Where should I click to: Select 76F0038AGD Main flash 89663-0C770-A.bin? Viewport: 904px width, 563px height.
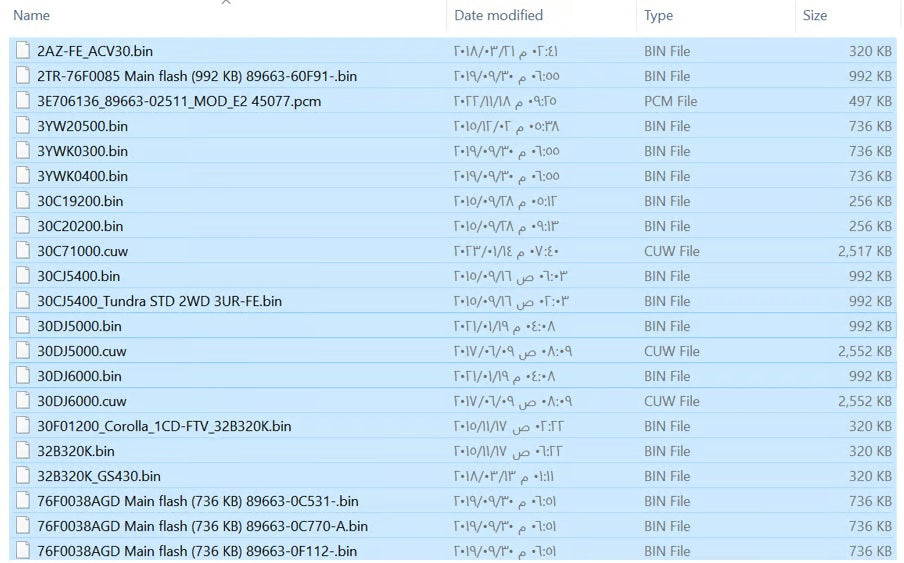pos(202,526)
